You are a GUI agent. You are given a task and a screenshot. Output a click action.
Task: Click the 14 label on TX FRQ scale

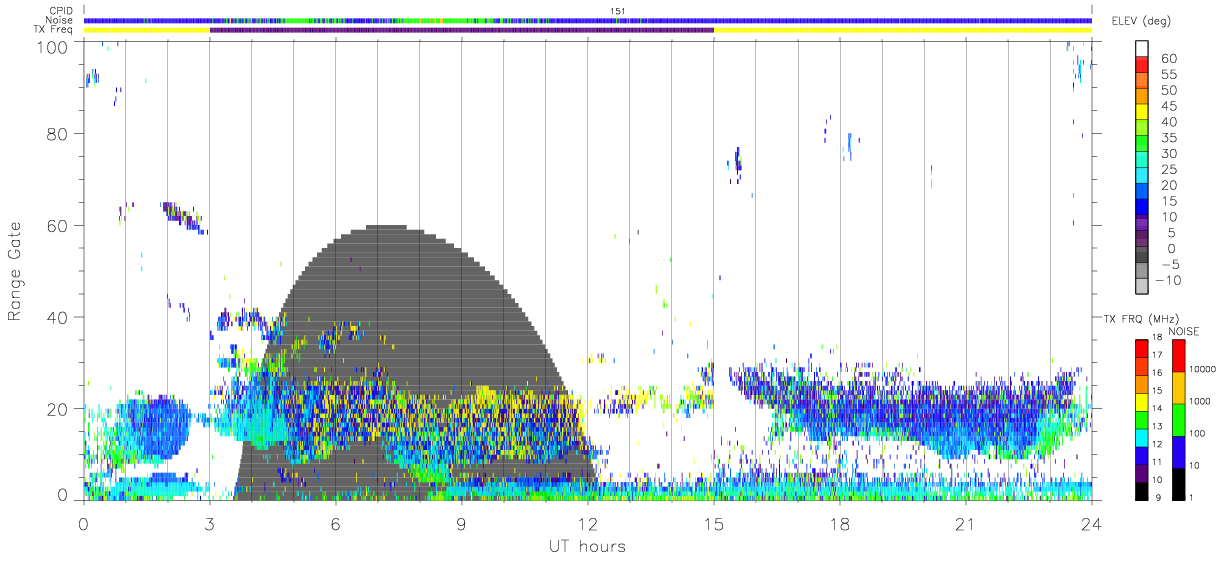tap(1158, 408)
